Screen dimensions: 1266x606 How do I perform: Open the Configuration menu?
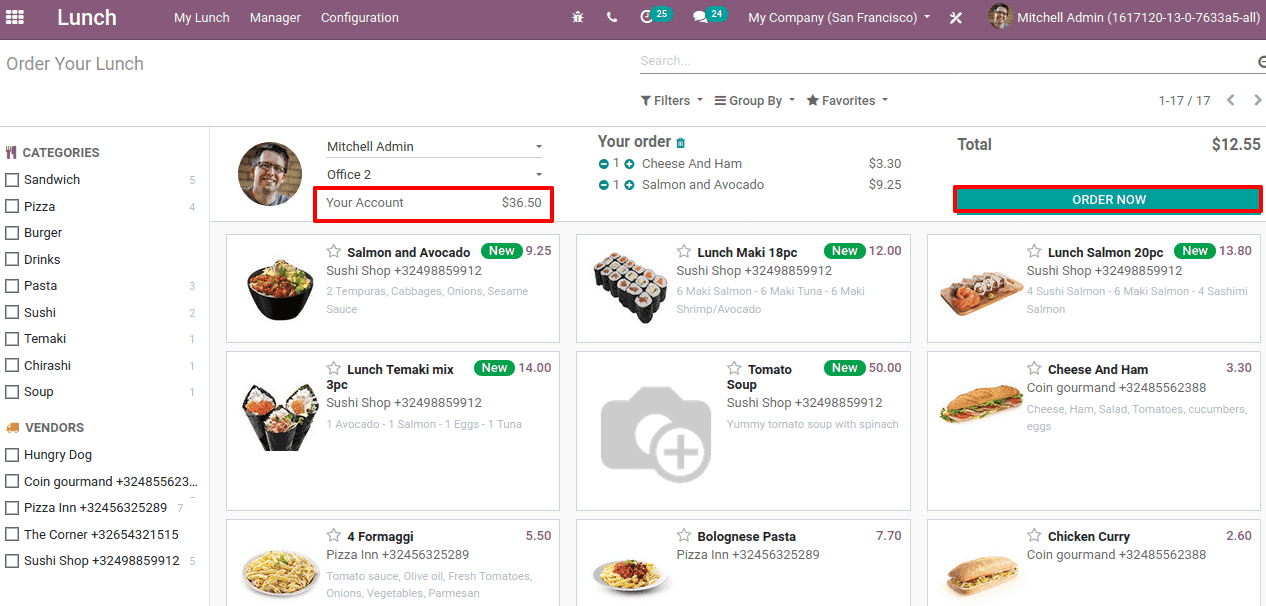pos(360,18)
